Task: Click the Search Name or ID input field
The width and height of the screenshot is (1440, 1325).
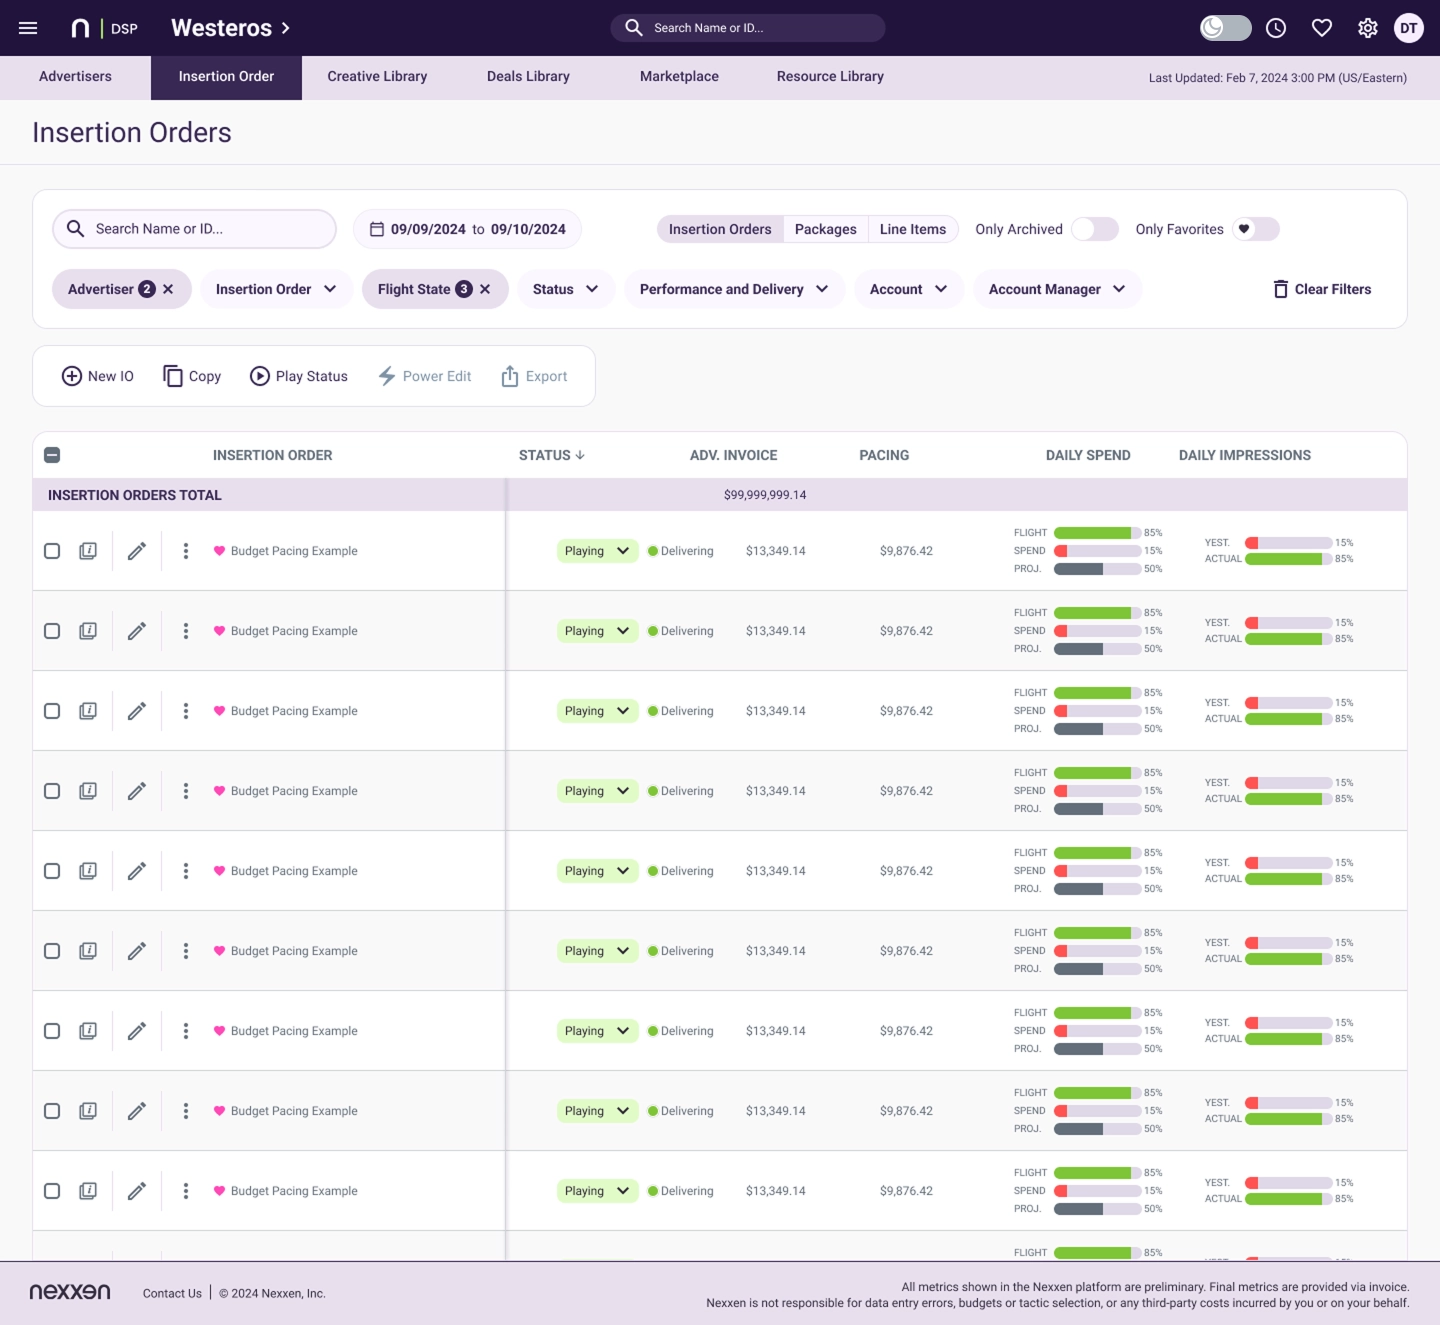Action: [194, 229]
